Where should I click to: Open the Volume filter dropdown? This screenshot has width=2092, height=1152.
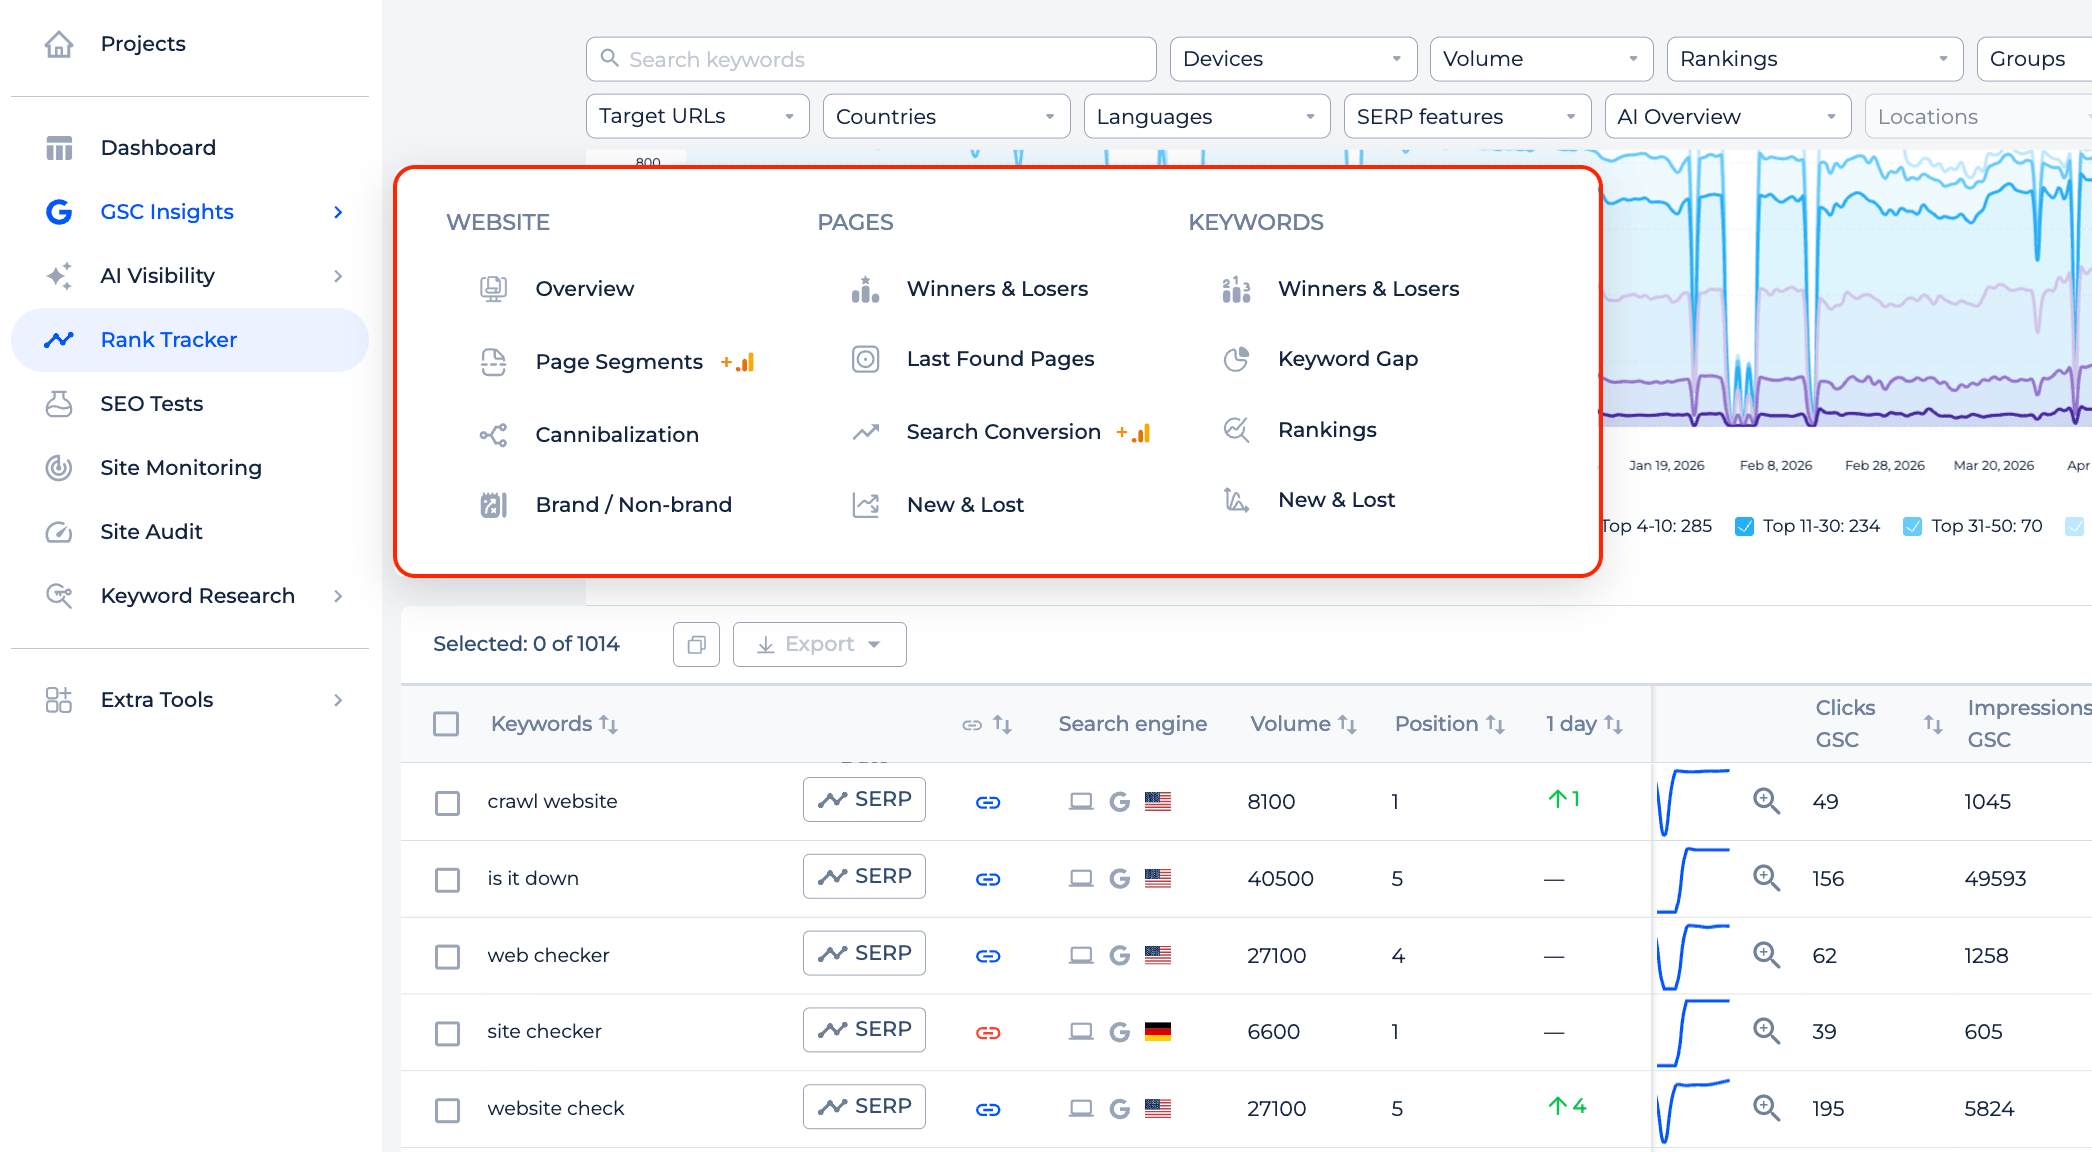click(x=1541, y=59)
